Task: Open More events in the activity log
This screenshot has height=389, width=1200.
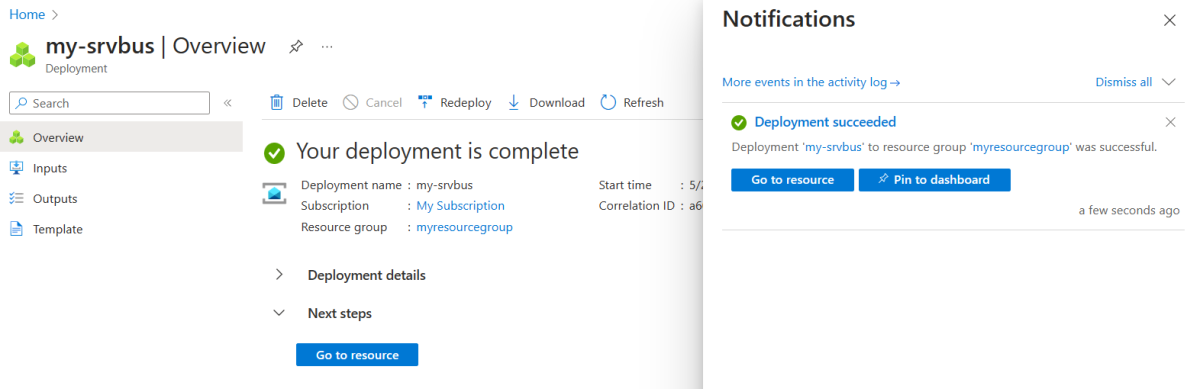Action: [x=811, y=82]
